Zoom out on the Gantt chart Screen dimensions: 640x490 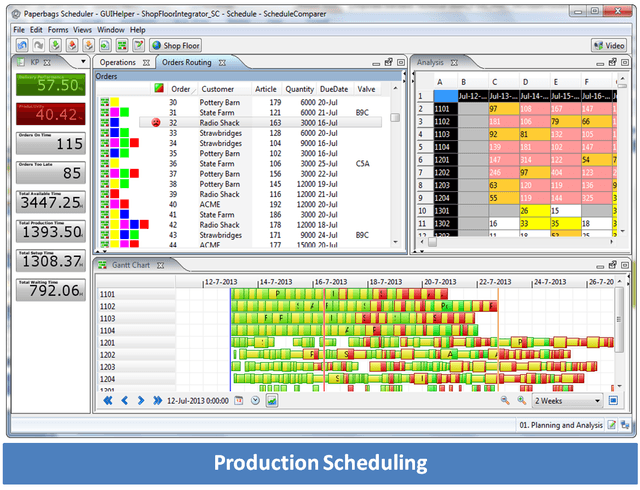pos(505,401)
